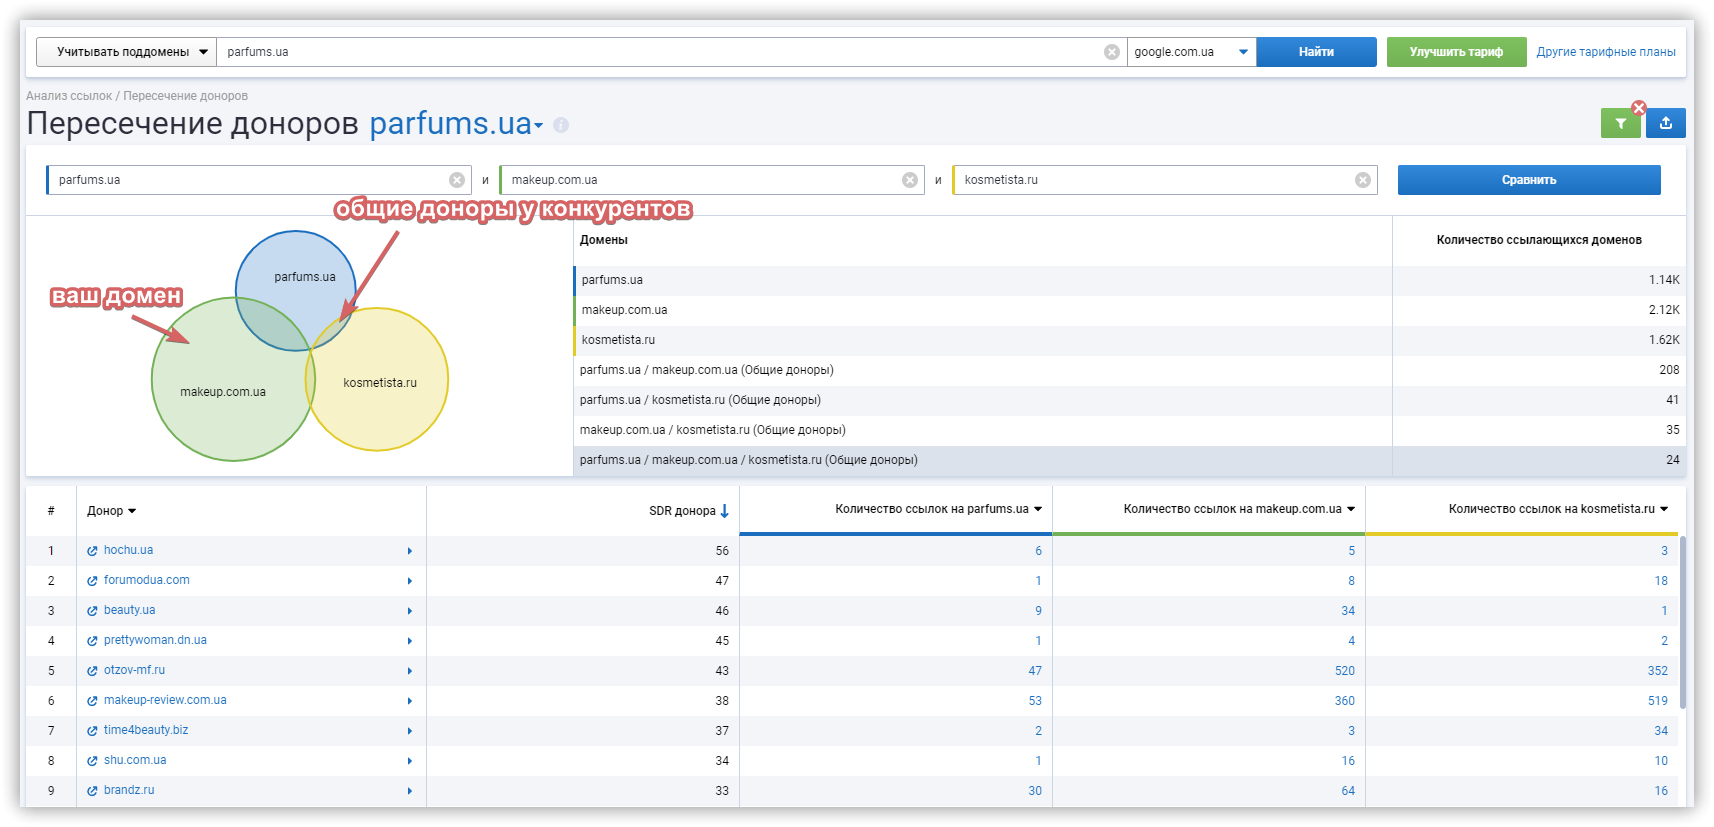Click the green filter icon button
Image resolution: width=1714 pixels, height=827 pixels.
(1620, 123)
